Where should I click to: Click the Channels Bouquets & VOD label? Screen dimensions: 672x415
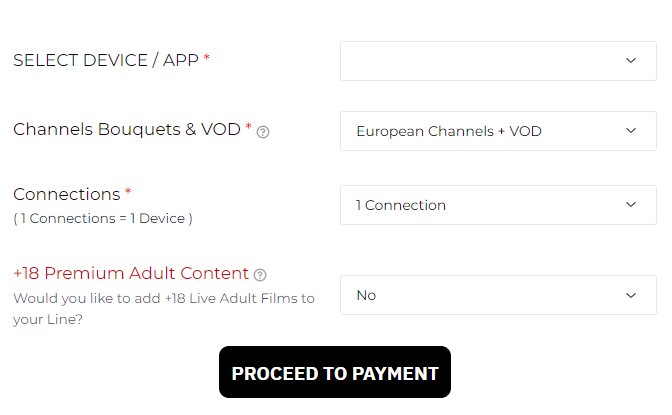[126, 130]
